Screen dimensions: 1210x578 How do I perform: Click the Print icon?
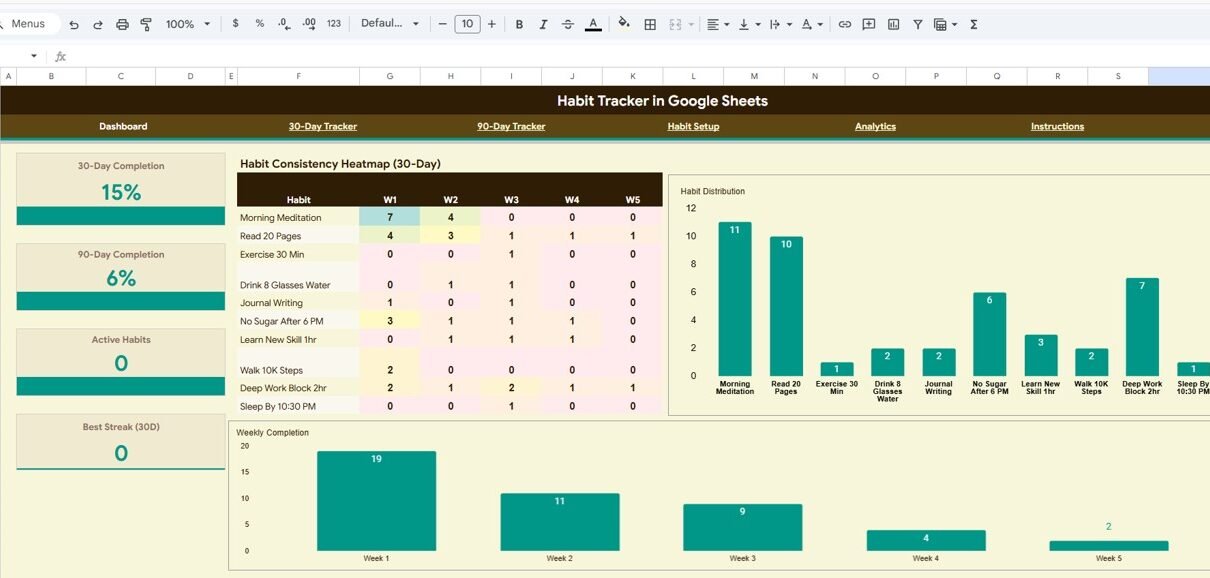point(122,24)
